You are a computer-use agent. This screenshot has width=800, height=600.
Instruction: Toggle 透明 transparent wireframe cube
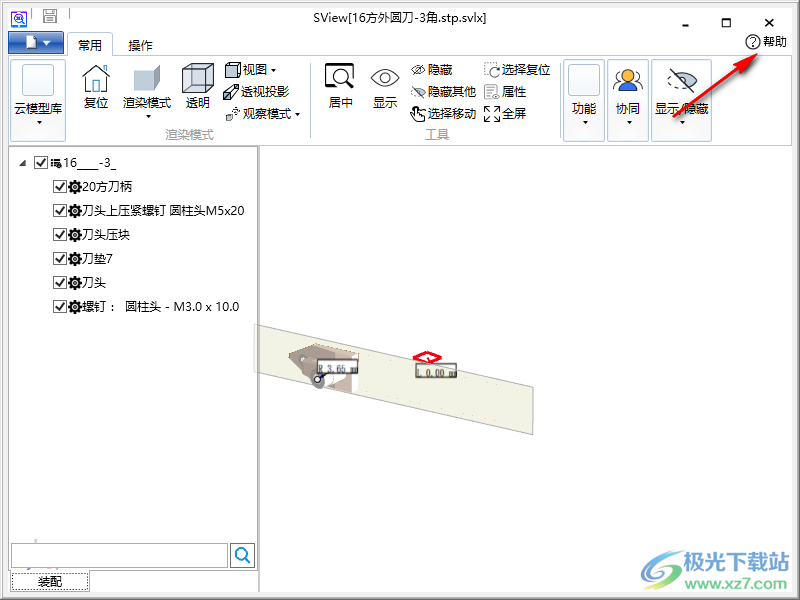click(197, 79)
